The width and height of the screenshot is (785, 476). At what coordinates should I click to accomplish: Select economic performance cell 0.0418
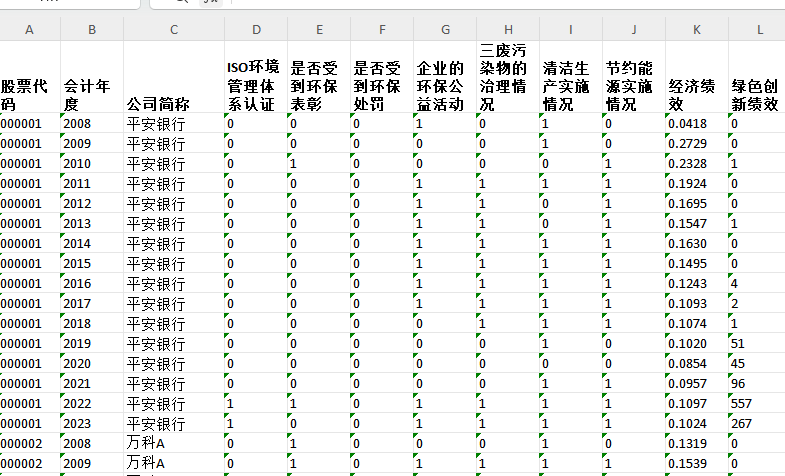coord(697,123)
